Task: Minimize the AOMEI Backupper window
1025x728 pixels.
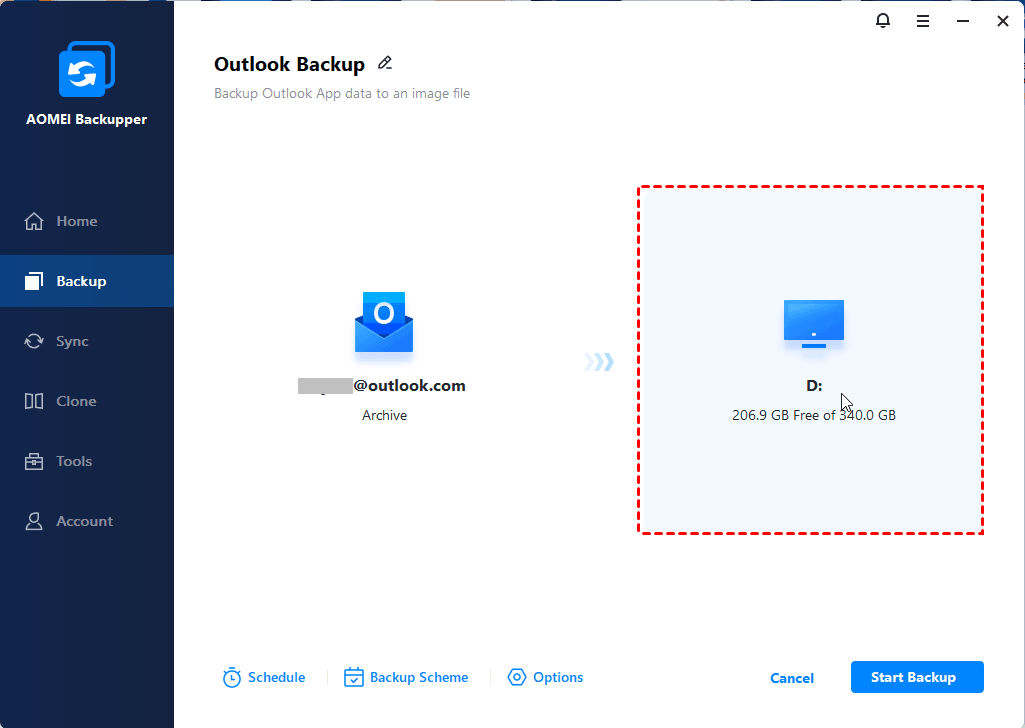Action: [962, 22]
